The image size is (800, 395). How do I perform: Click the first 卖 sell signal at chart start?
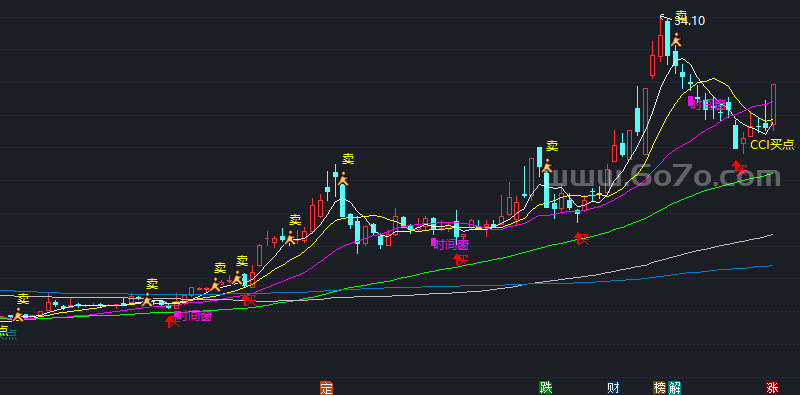click(23, 299)
